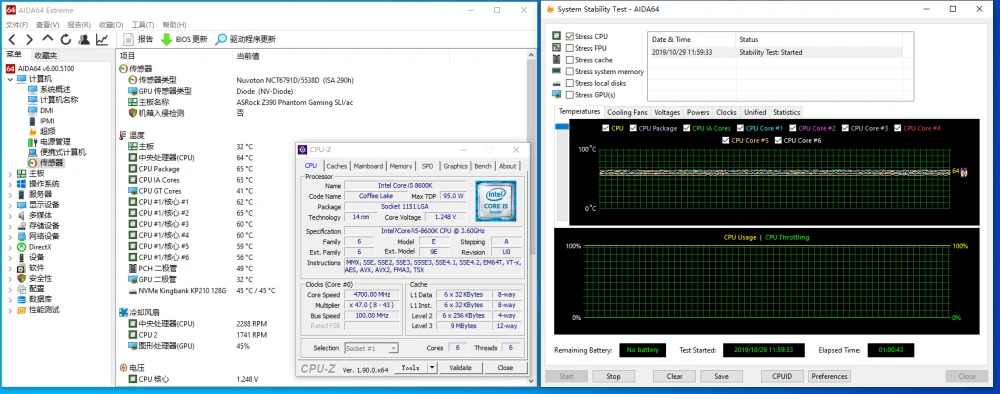
Task: Expand the 显示设备 tree node
Action: (10, 205)
